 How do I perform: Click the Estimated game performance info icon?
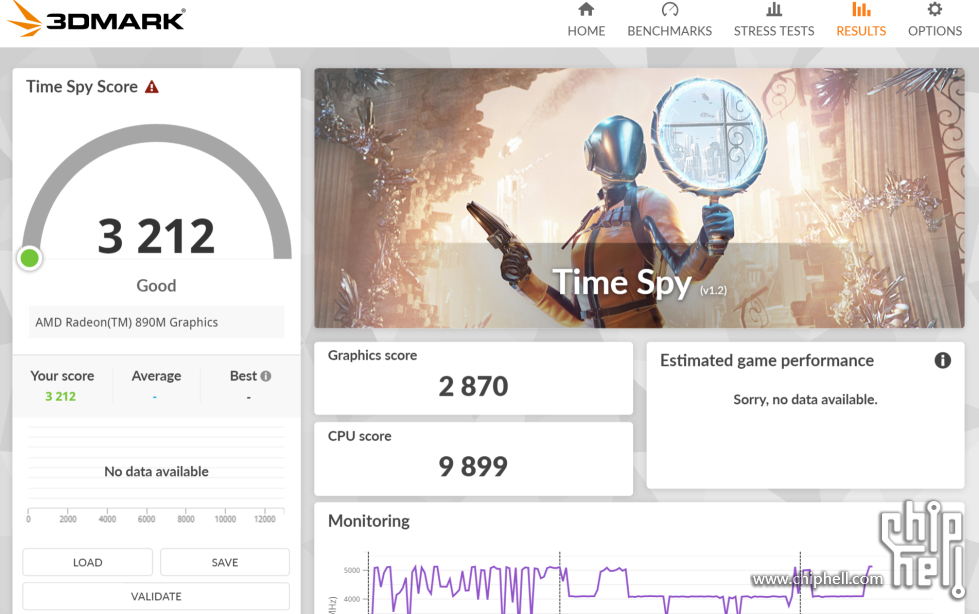click(942, 360)
